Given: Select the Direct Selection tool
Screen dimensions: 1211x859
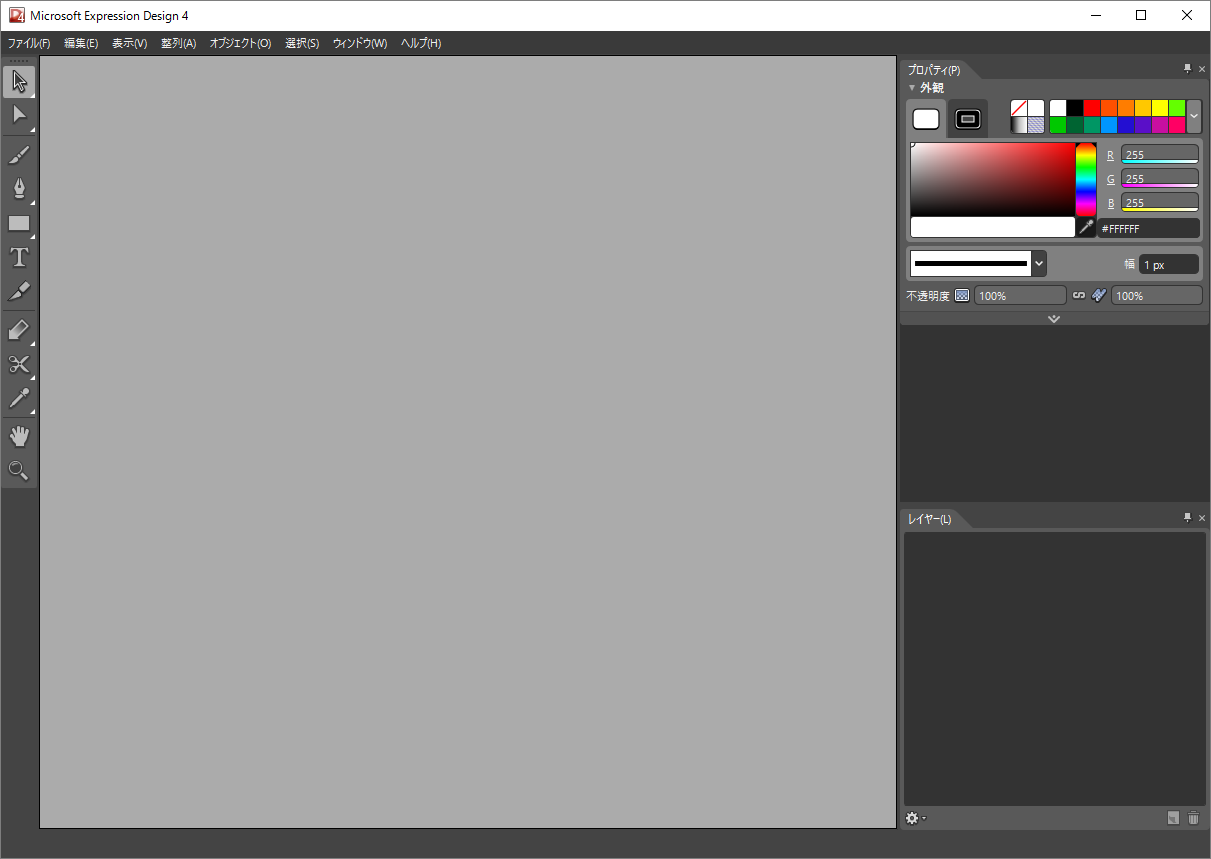Looking at the screenshot, I should point(19,116).
